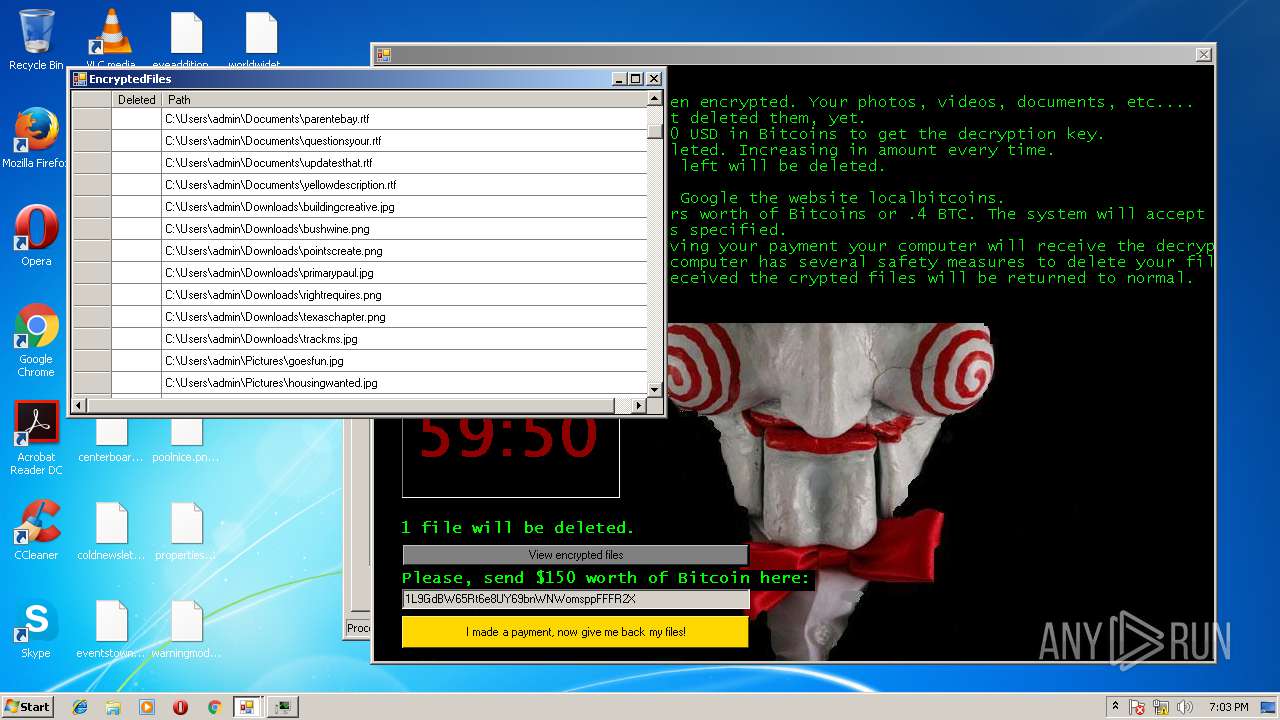Select the parentebay.rtf path row
1280x720 pixels.
click(404, 119)
